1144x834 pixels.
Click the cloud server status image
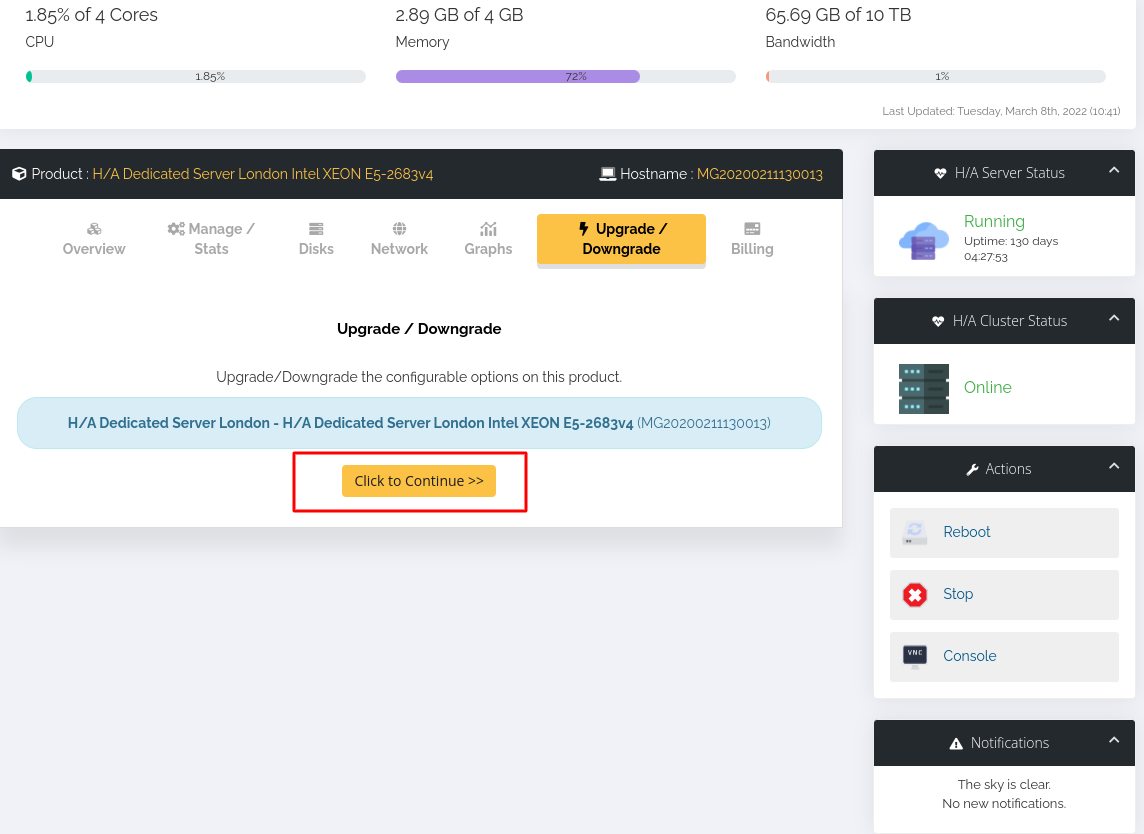pyautogui.click(x=924, y=241)
